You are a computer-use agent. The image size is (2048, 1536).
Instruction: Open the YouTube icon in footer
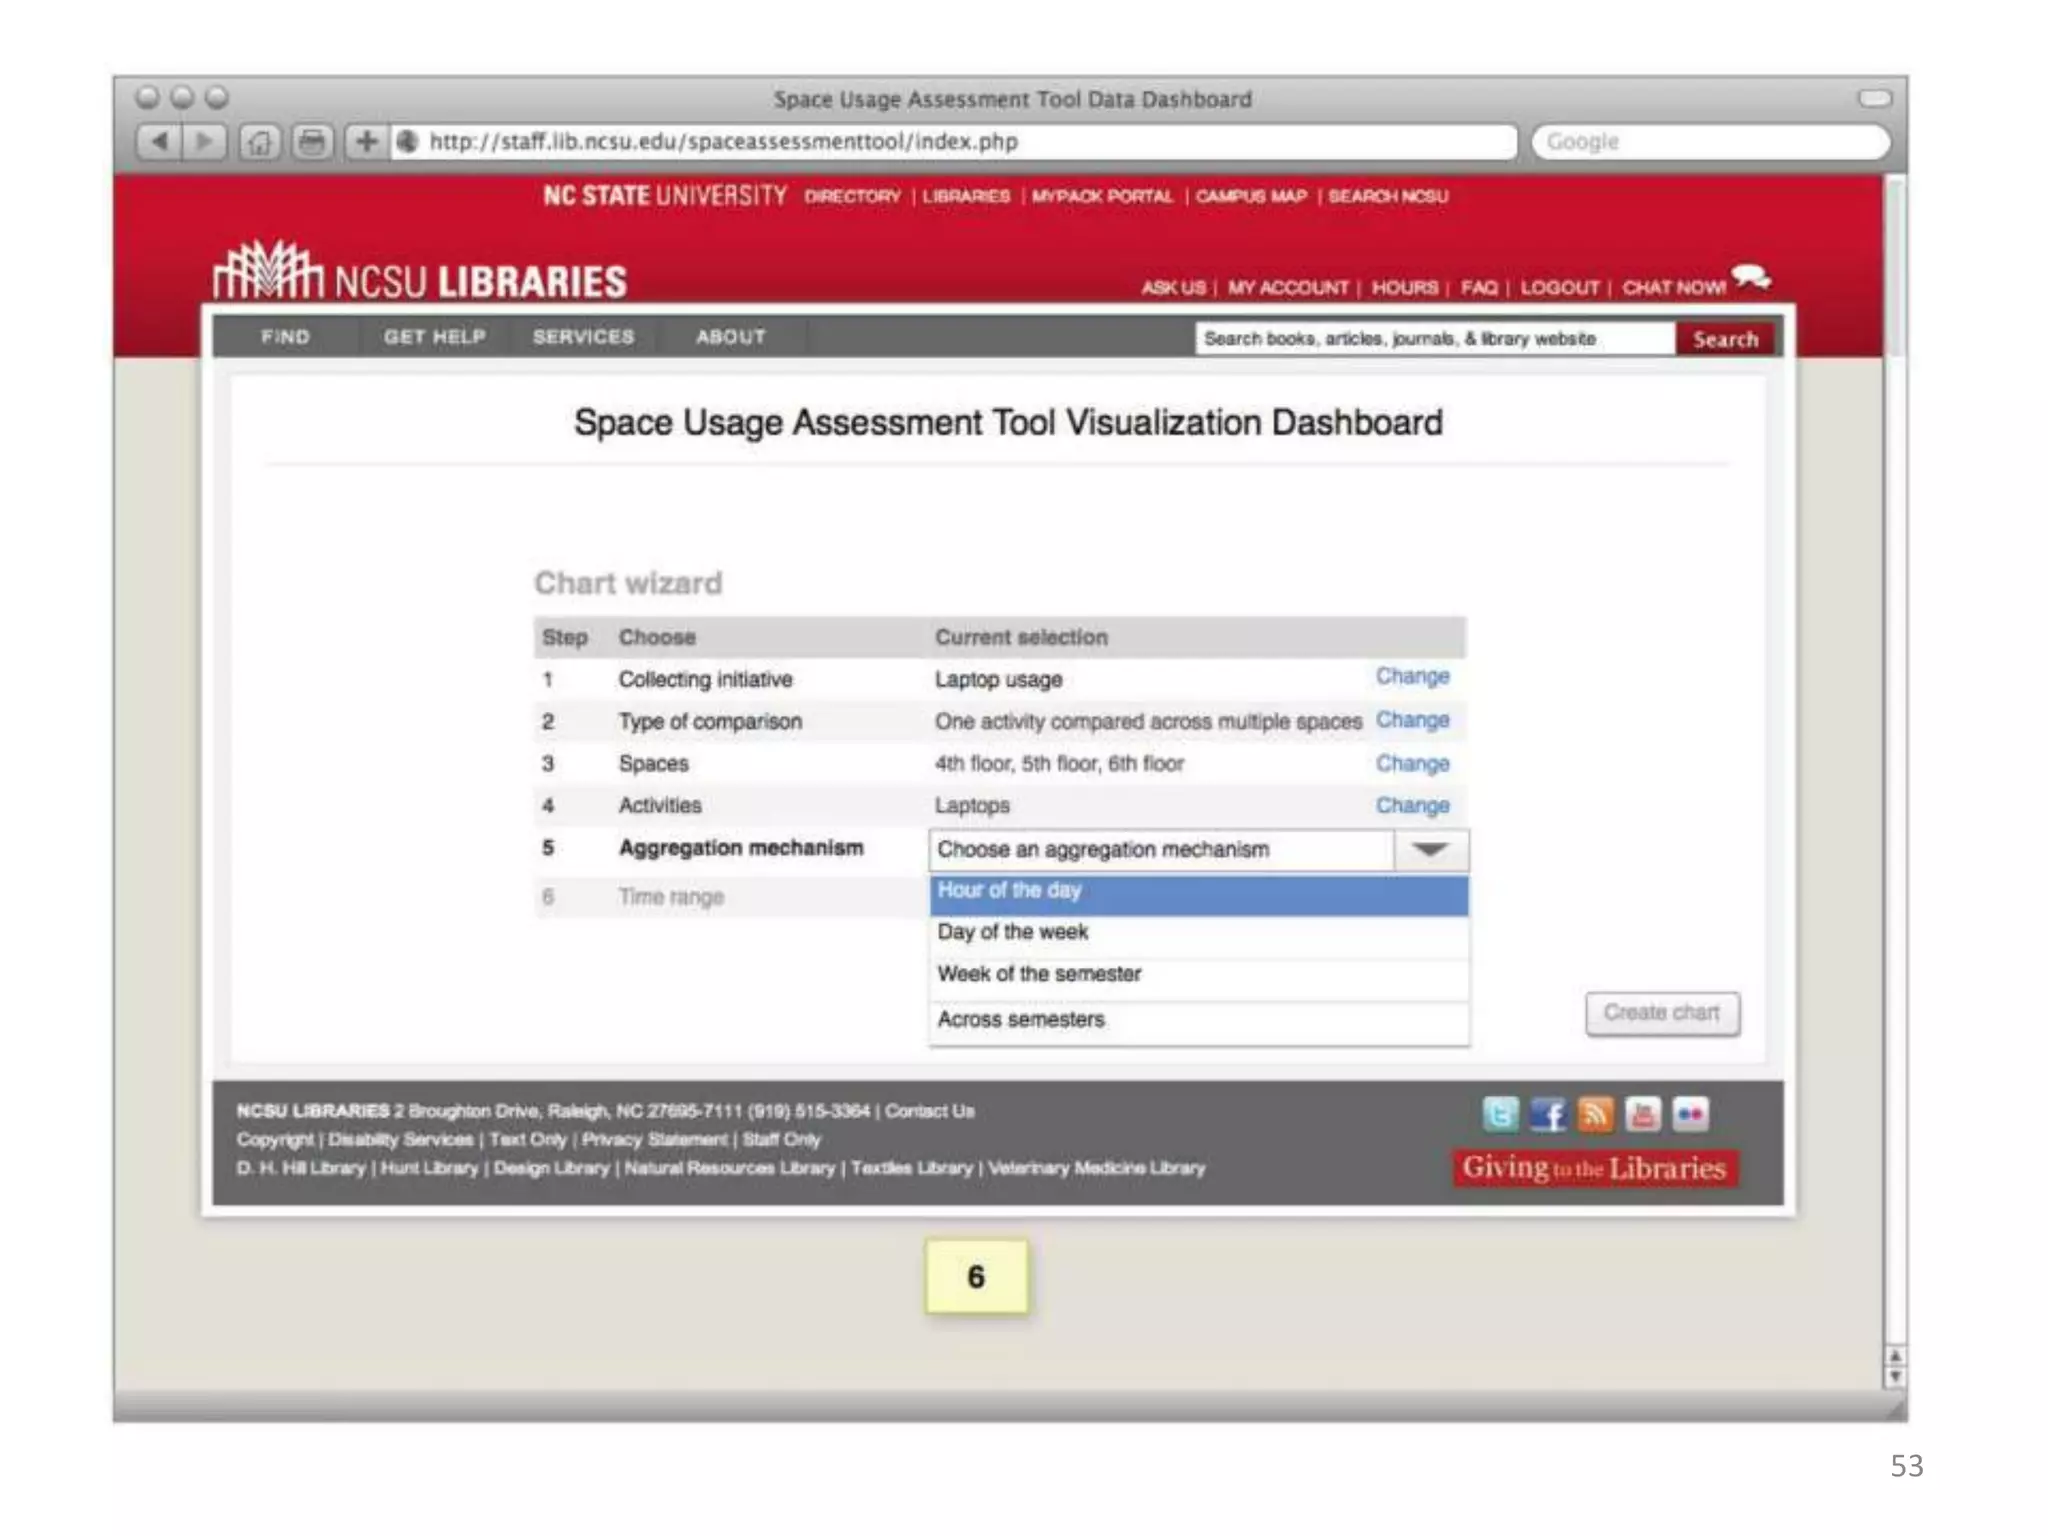click(x=1643, y=1114)
